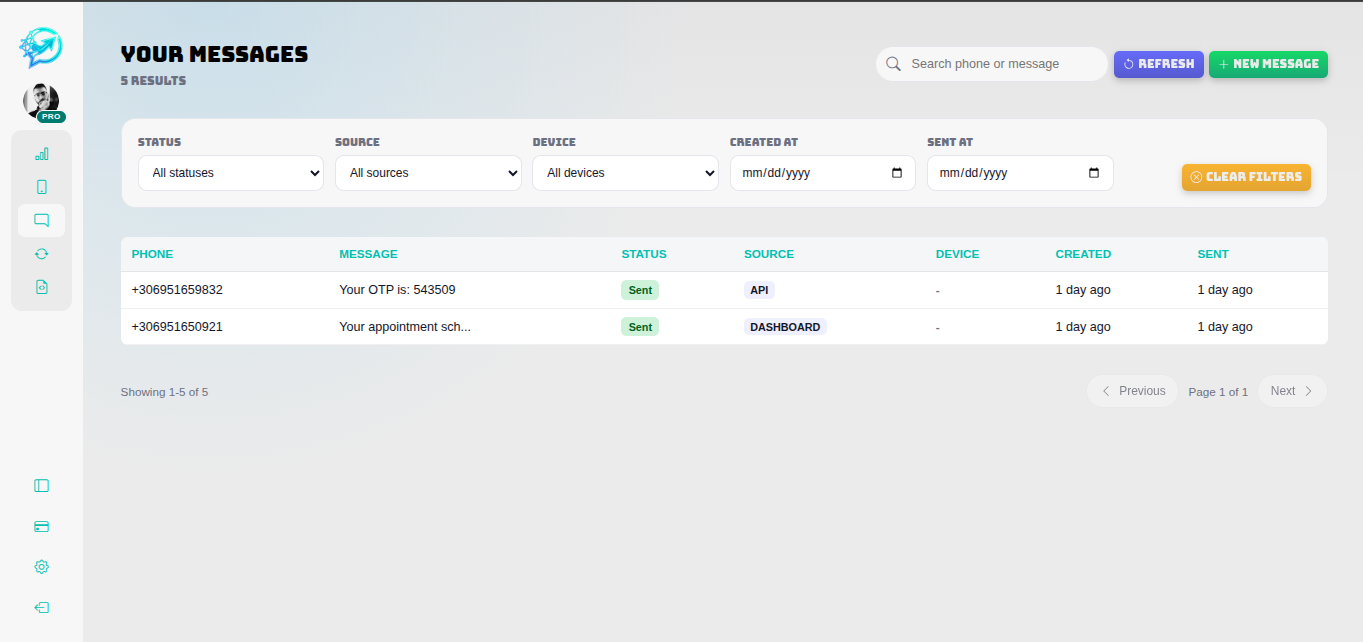
Task: Open the Source filter dropdown
Action: click(428, 173)
